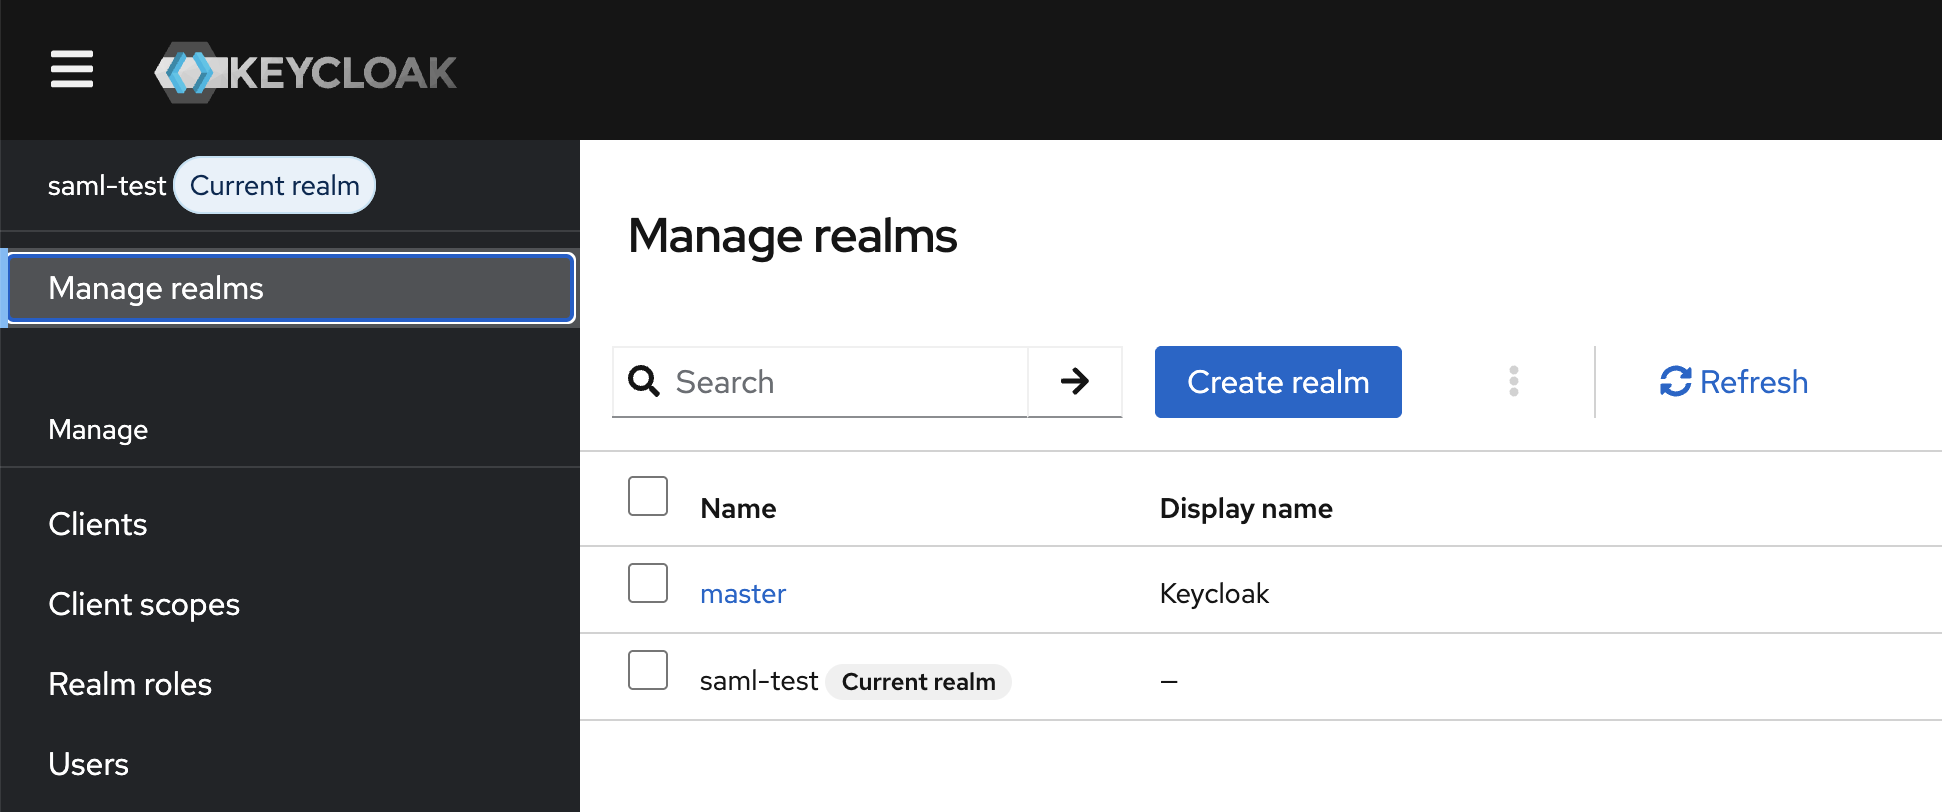
Task: Click the Manage realms page title
Action: click(x=793, y=236)
